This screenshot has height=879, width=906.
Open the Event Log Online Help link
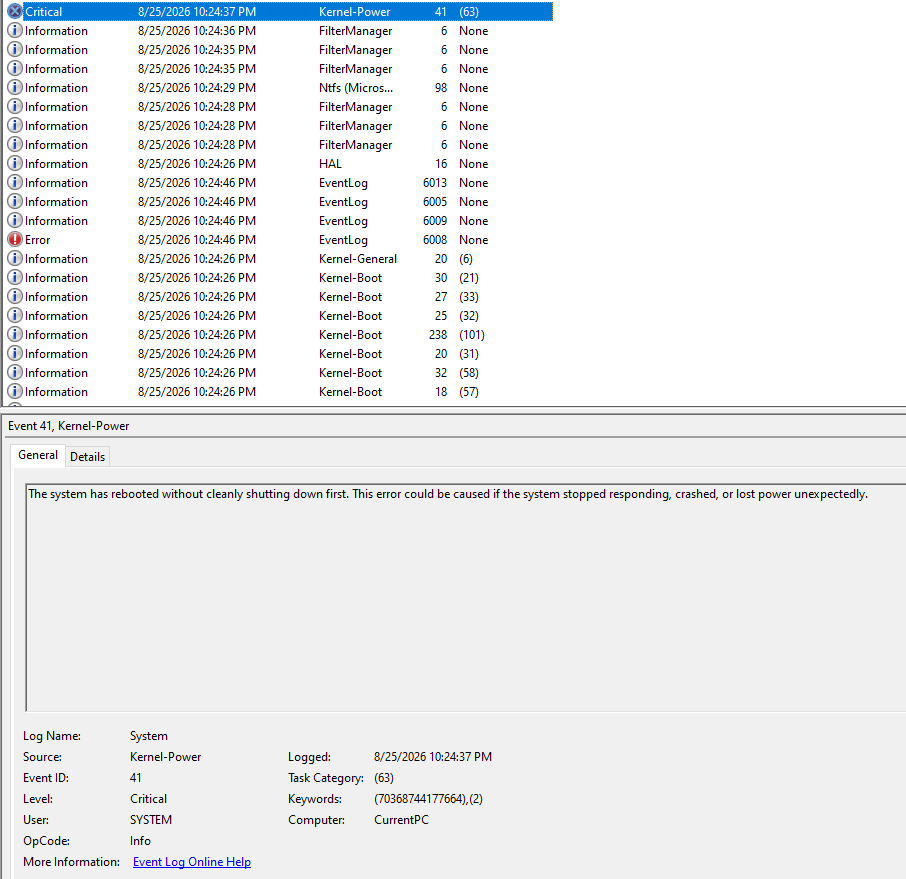point(192,862)
